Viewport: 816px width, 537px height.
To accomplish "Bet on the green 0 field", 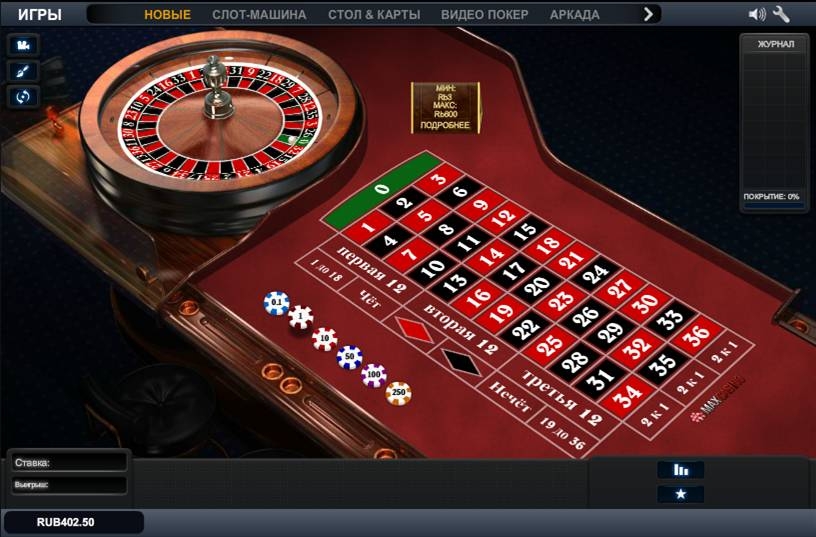I will click(x=382, y=189).
